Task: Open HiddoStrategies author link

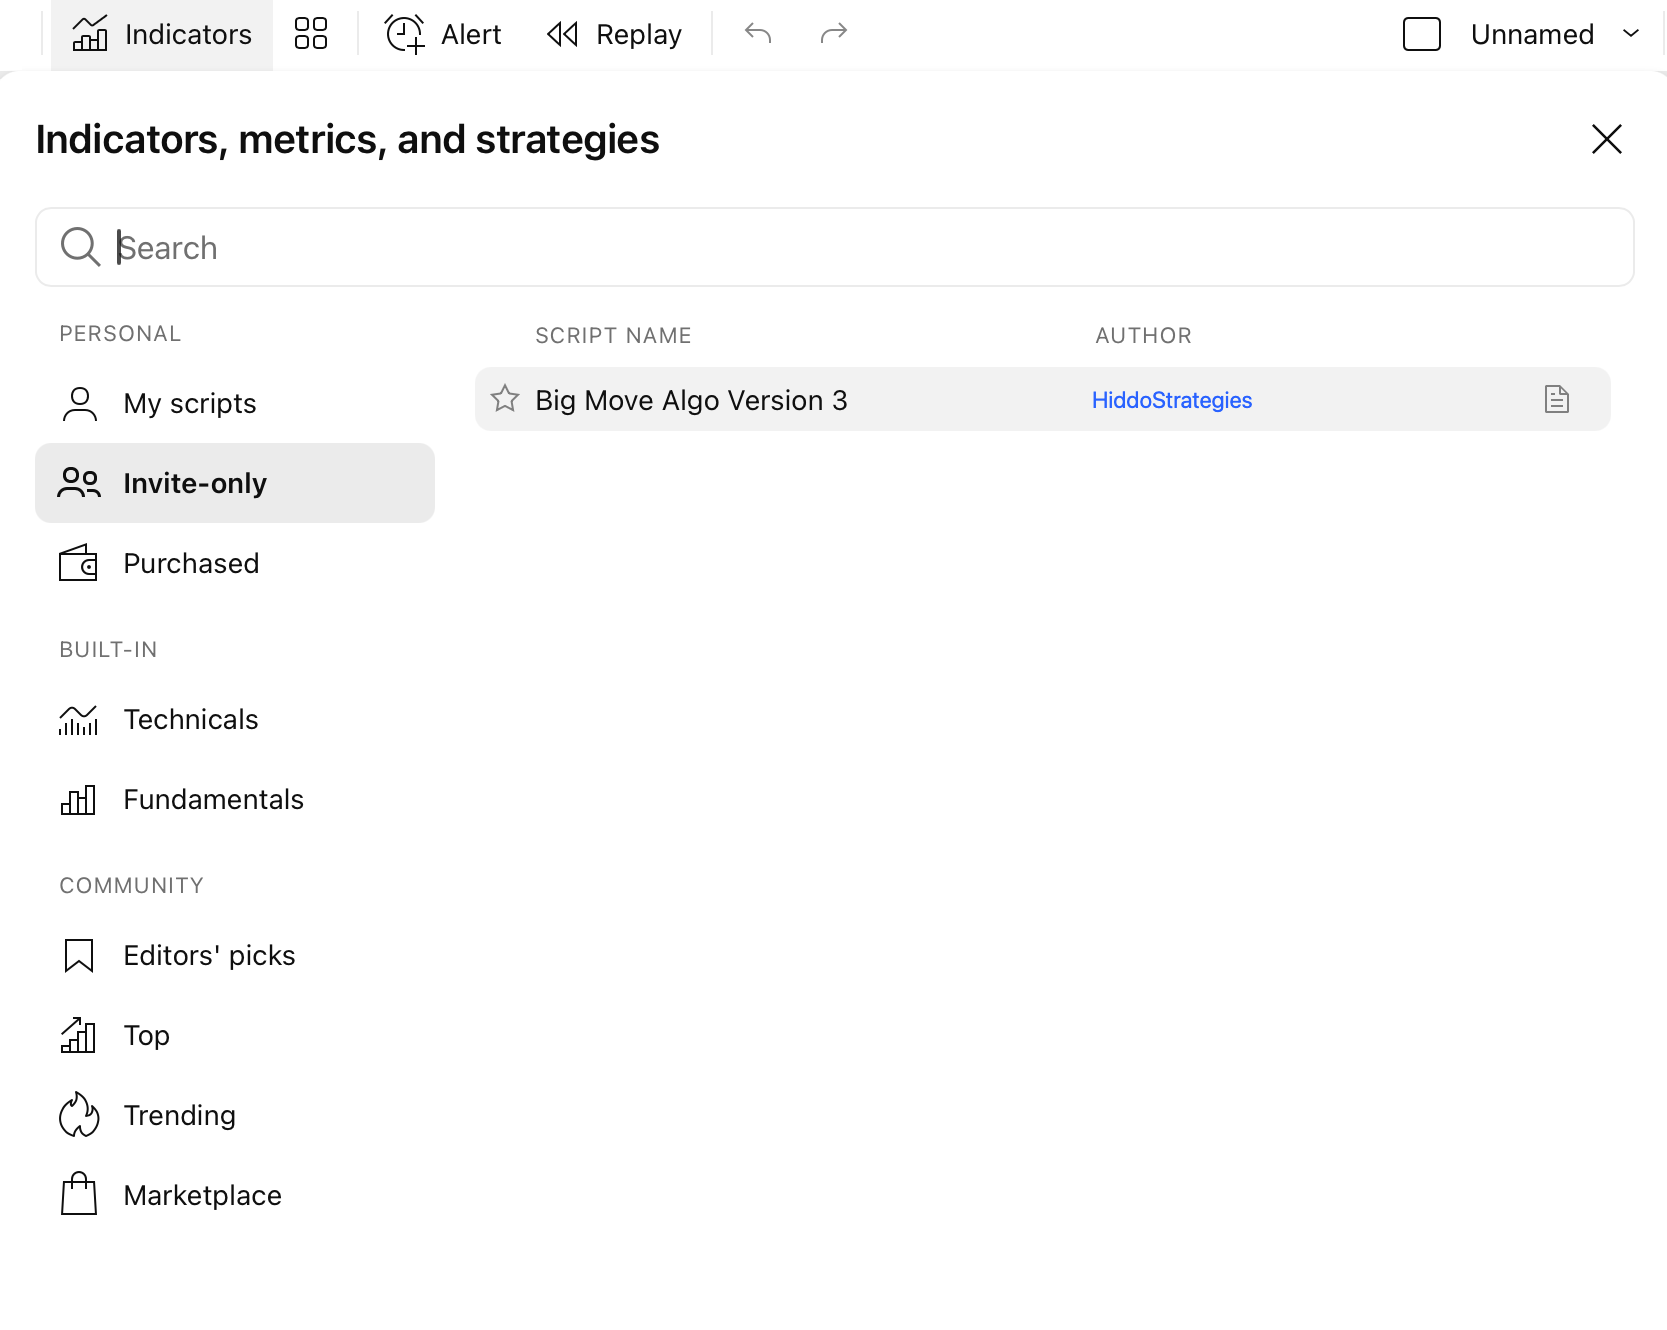Action: (1172, 400)
